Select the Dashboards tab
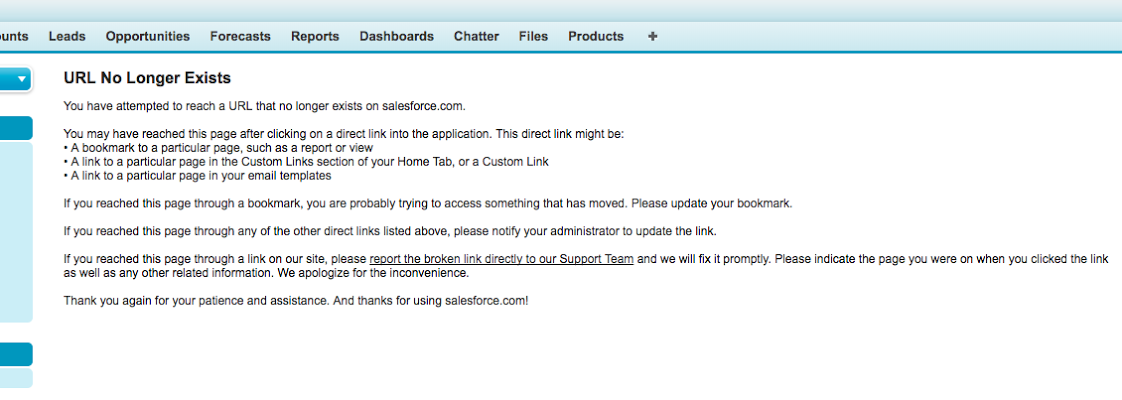The width and height of the screenshot is (1122, 400). (x=396, y=36)
